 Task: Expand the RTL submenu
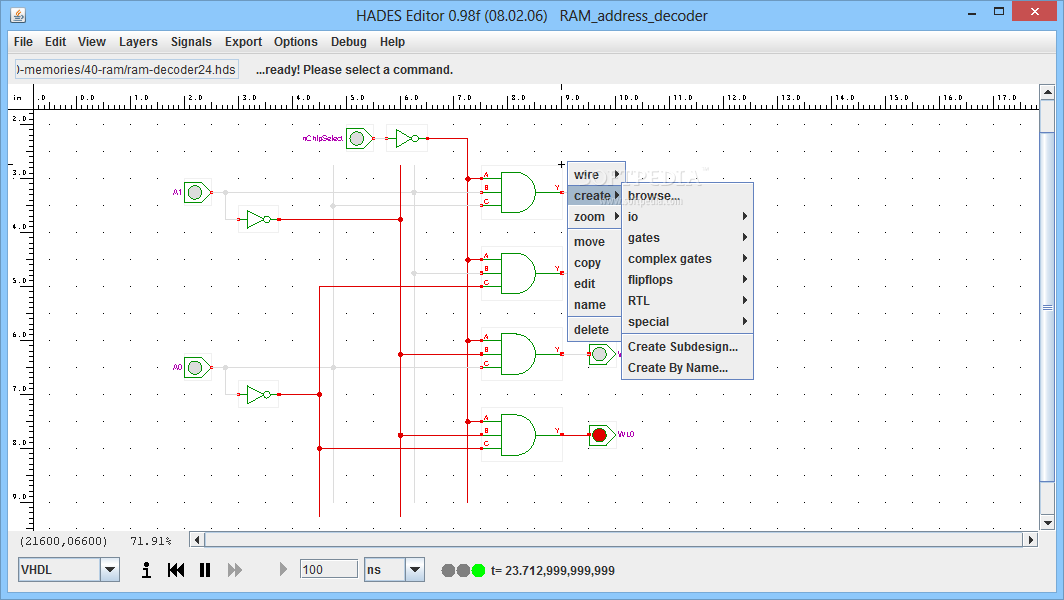point(687,301)
